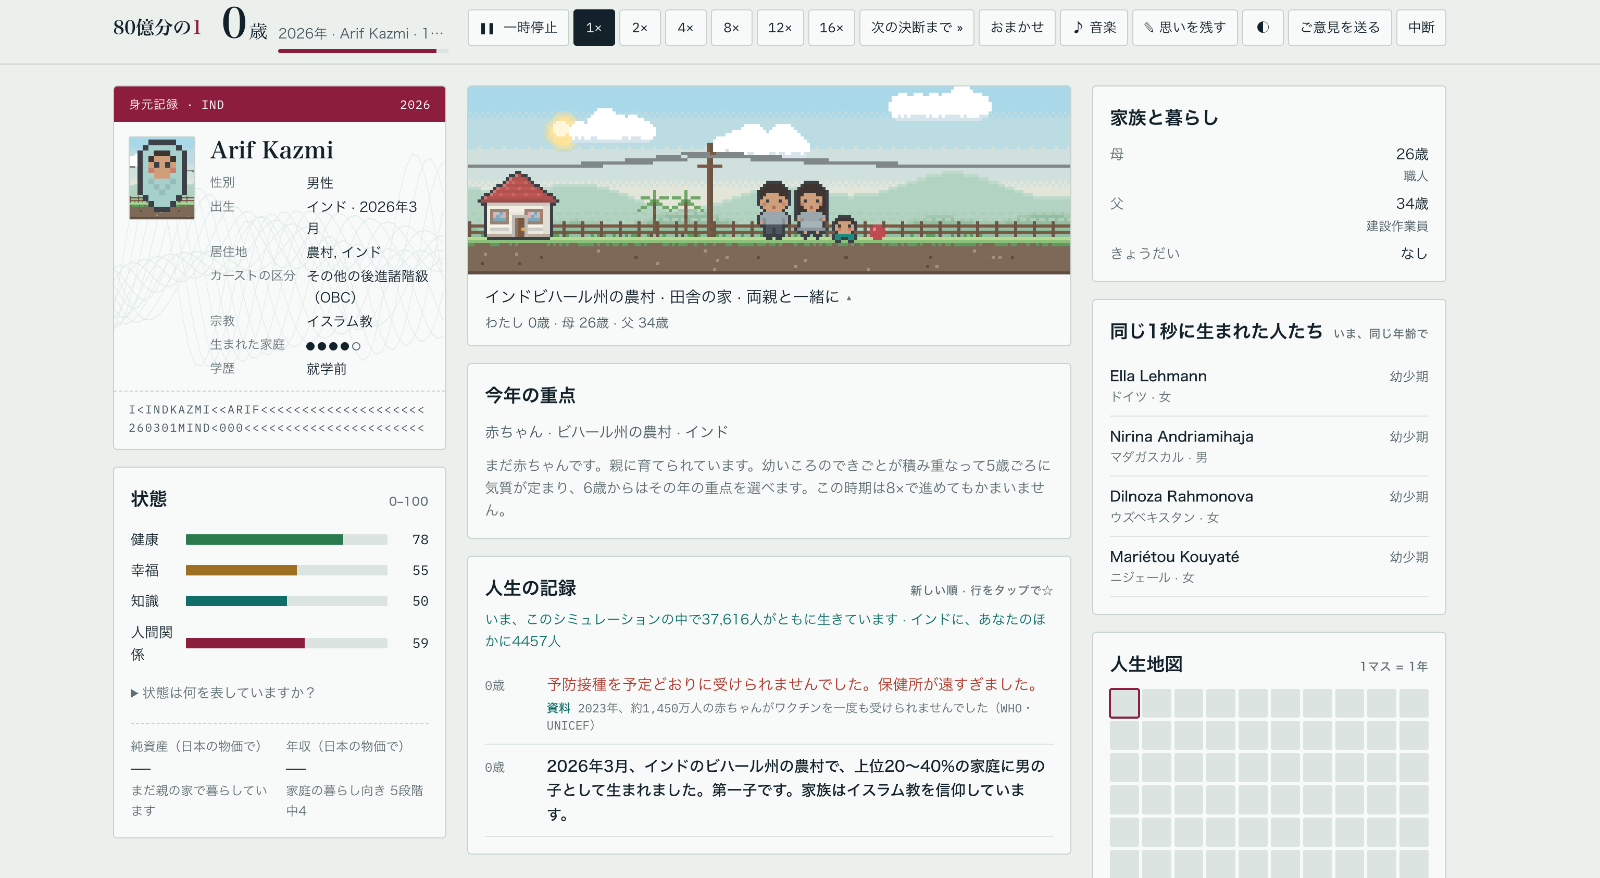Tap the missed-vaccination life record row
Screen dimensions: 1600x878
(769, 704)
